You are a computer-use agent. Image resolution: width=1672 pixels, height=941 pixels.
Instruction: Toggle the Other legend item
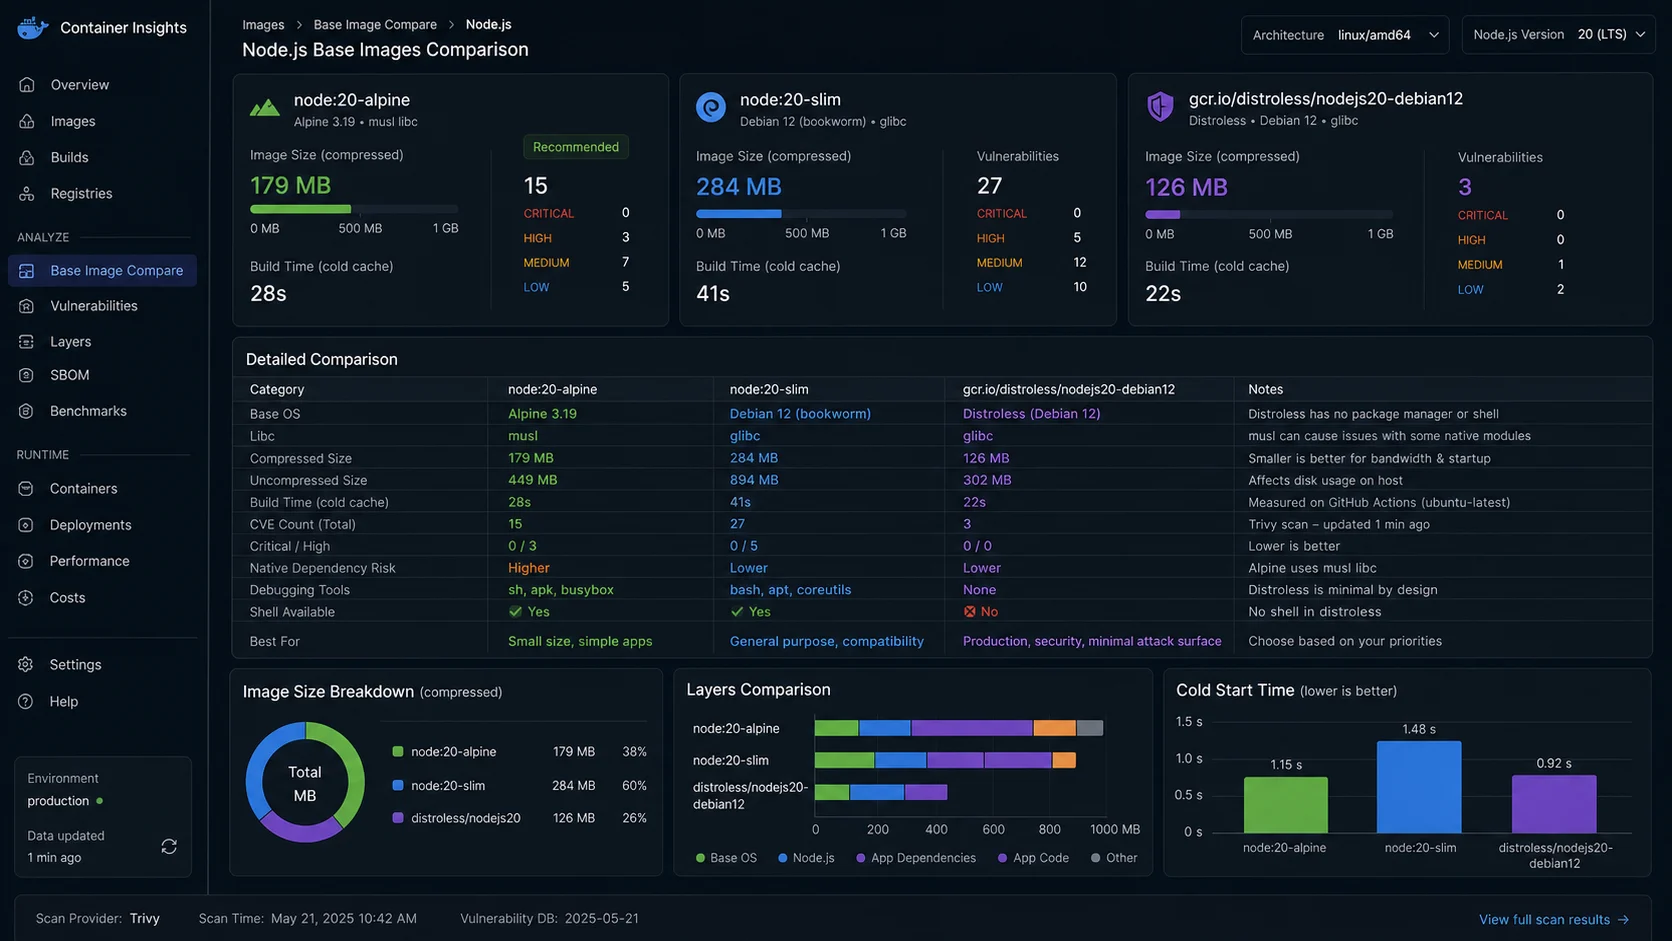pos(1114,858)
